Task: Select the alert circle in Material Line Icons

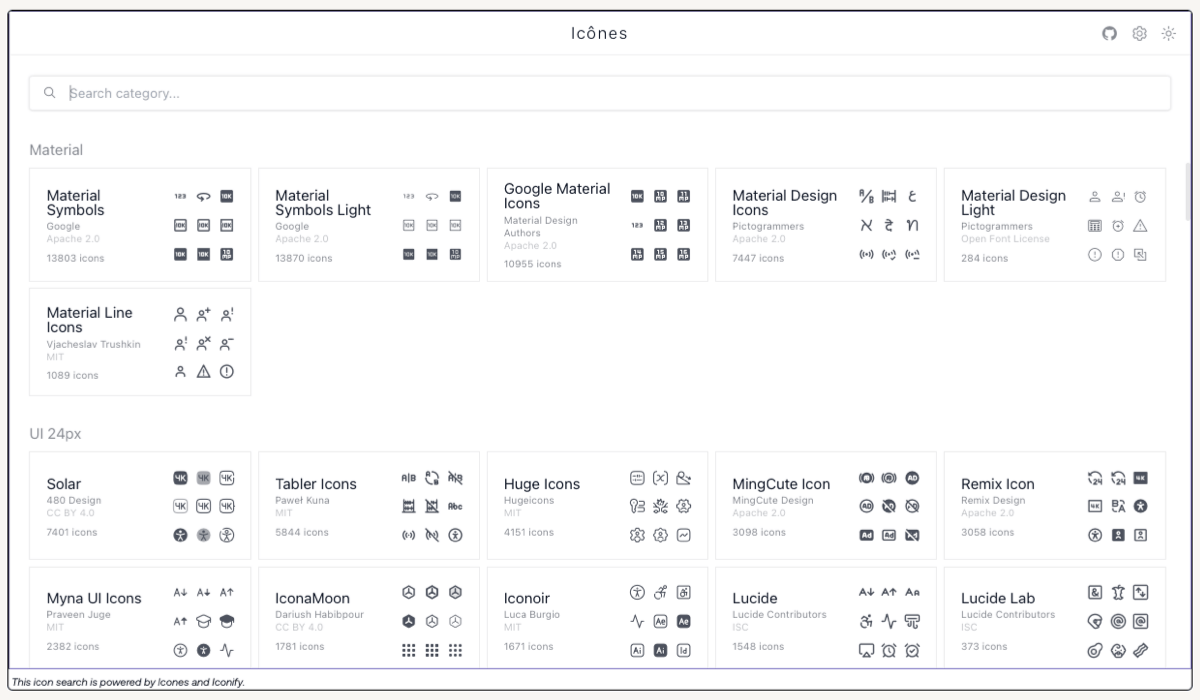Action: pyautogui.click(x=227, y=372)
